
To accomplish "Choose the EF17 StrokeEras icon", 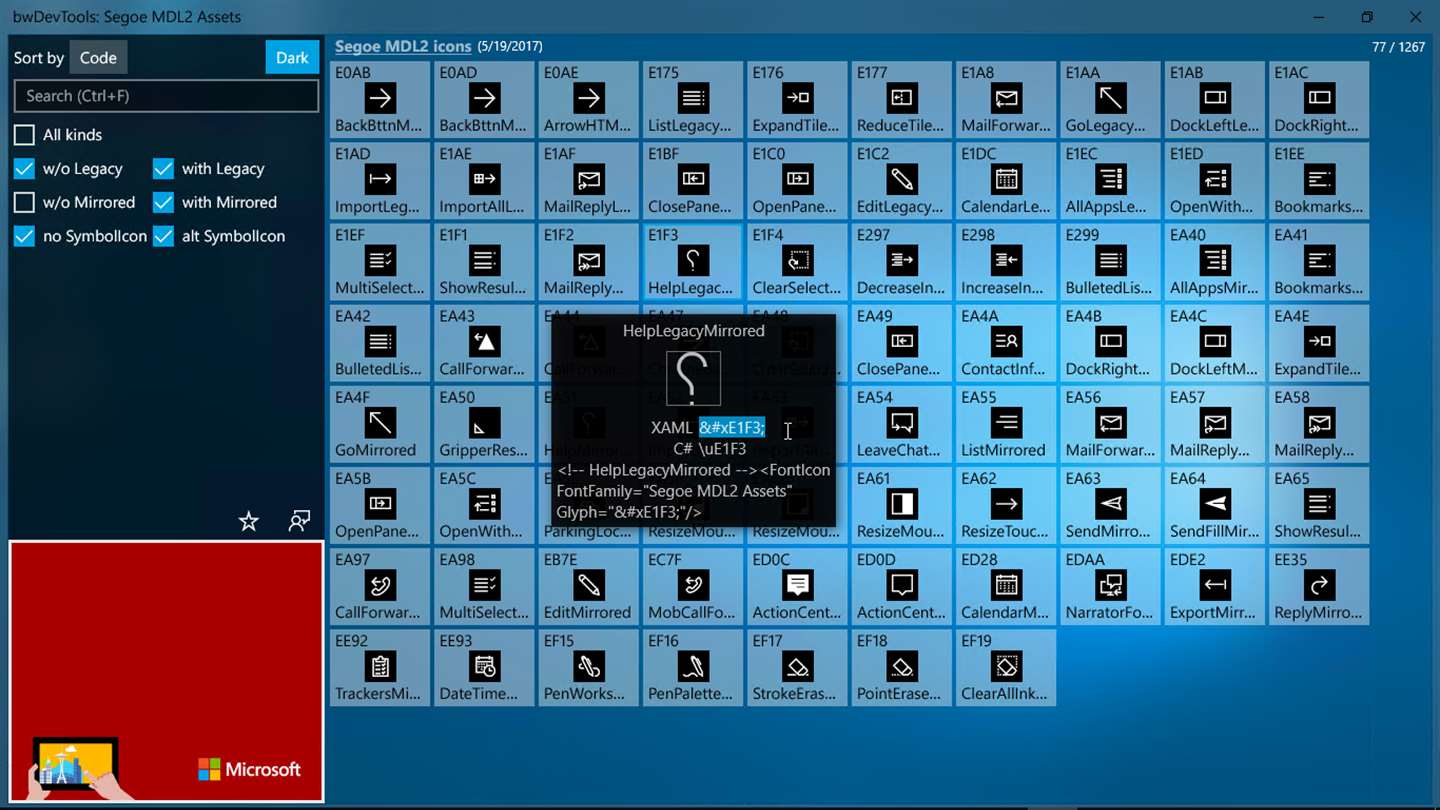I will [797, 667].
